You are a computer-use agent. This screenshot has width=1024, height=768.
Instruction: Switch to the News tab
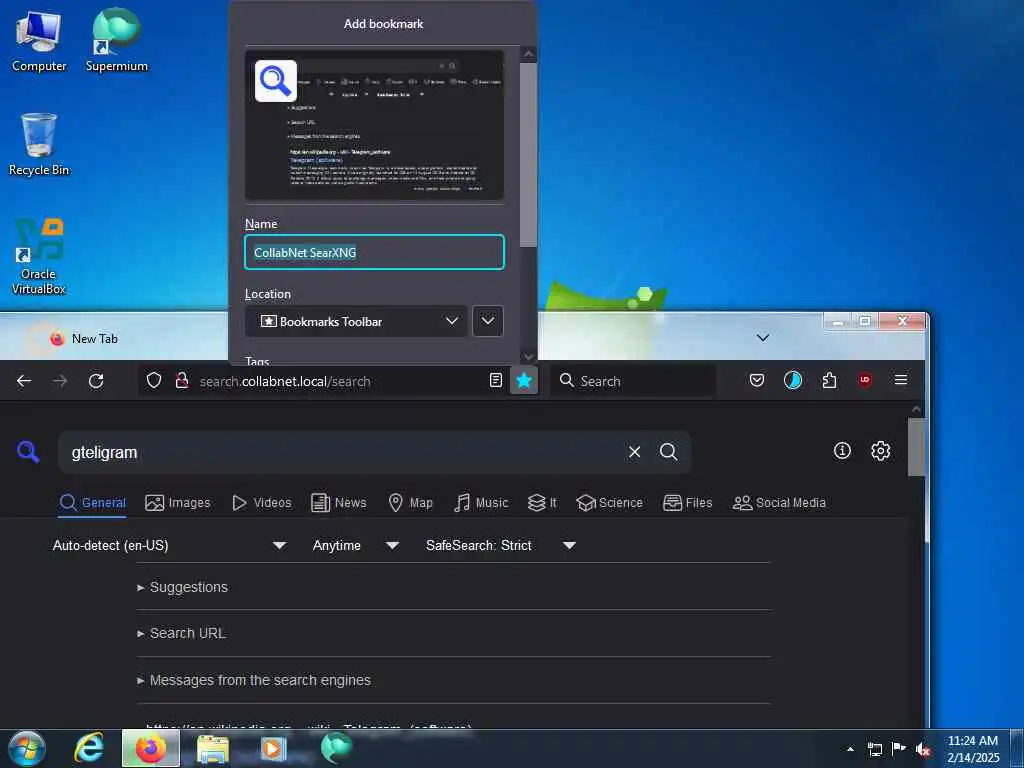point(338,503)
